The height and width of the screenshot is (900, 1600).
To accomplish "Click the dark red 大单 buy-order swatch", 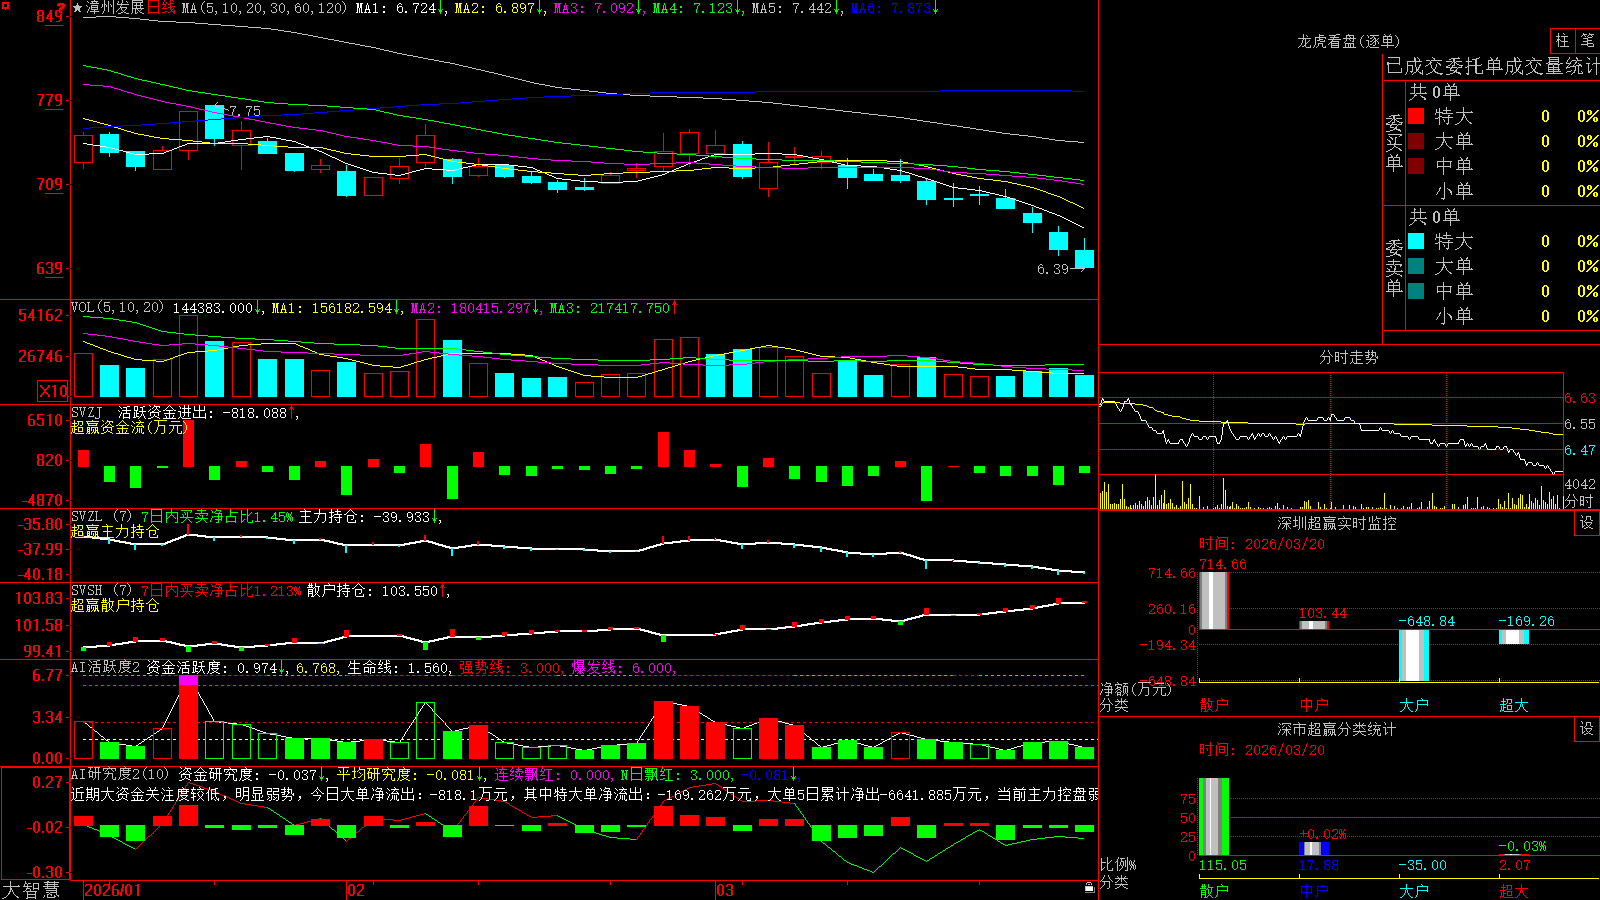I will click(x=1416, y=141).
